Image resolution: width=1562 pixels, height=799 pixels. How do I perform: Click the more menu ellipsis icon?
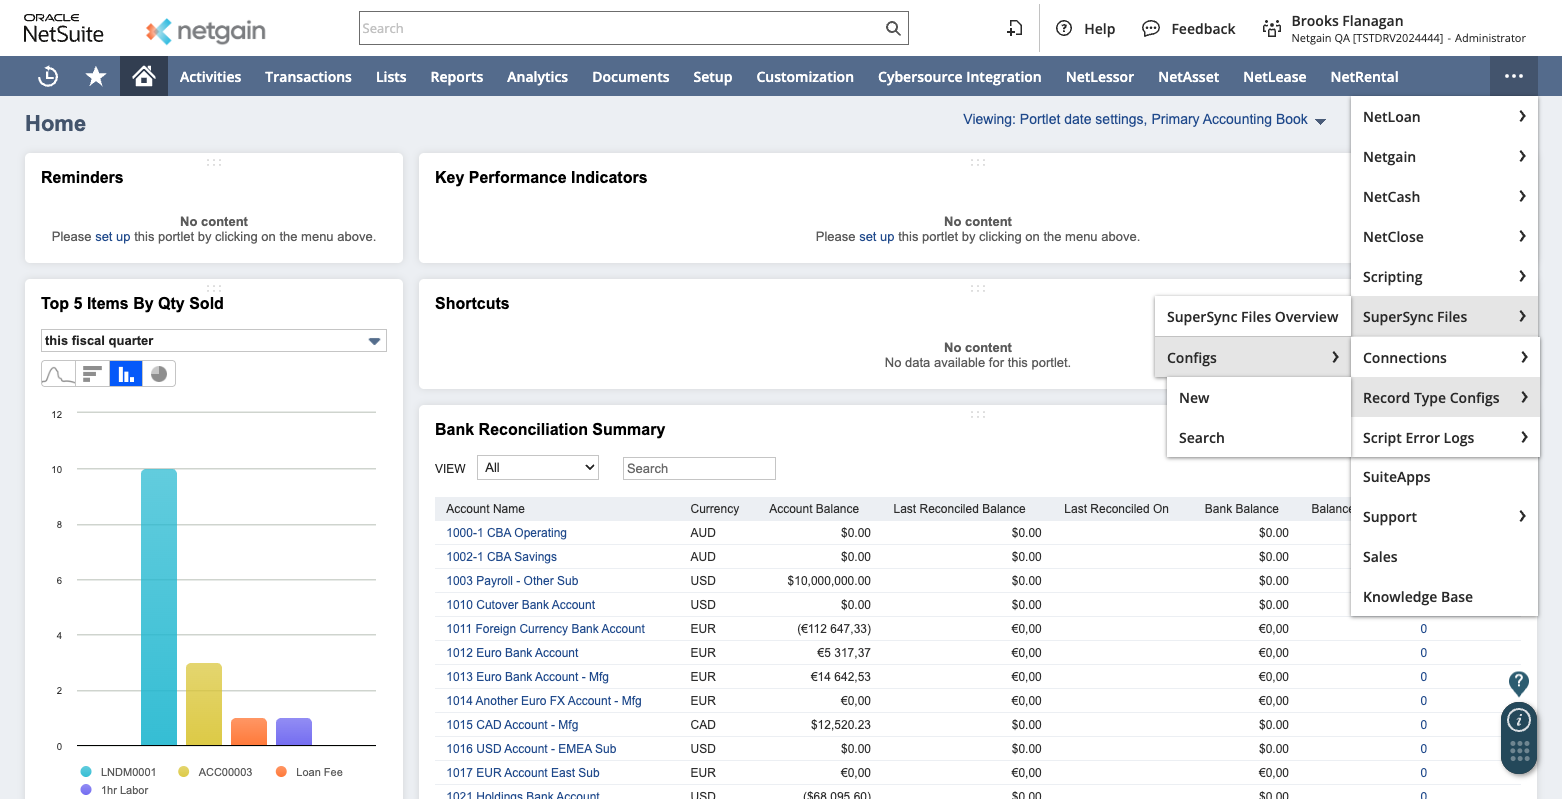[1513, 77]
